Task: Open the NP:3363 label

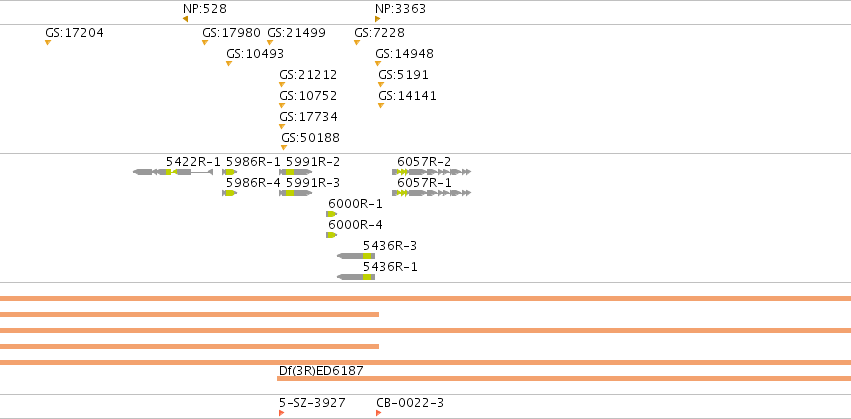Action: [x=401, y=9]
